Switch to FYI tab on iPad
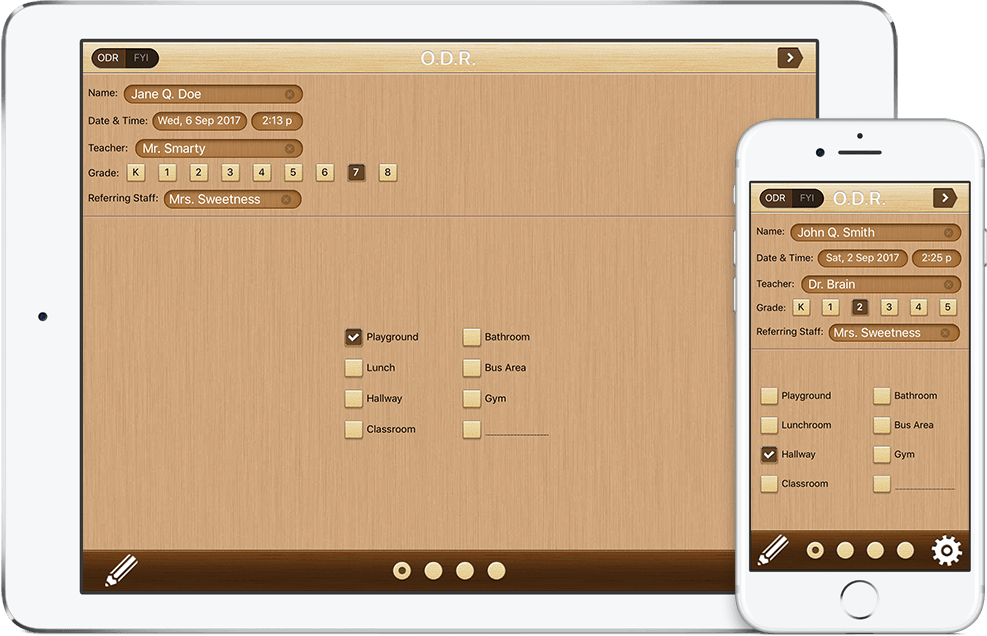Image resolution: width=987 pixels, height=636 pixels. pos(141,58)
